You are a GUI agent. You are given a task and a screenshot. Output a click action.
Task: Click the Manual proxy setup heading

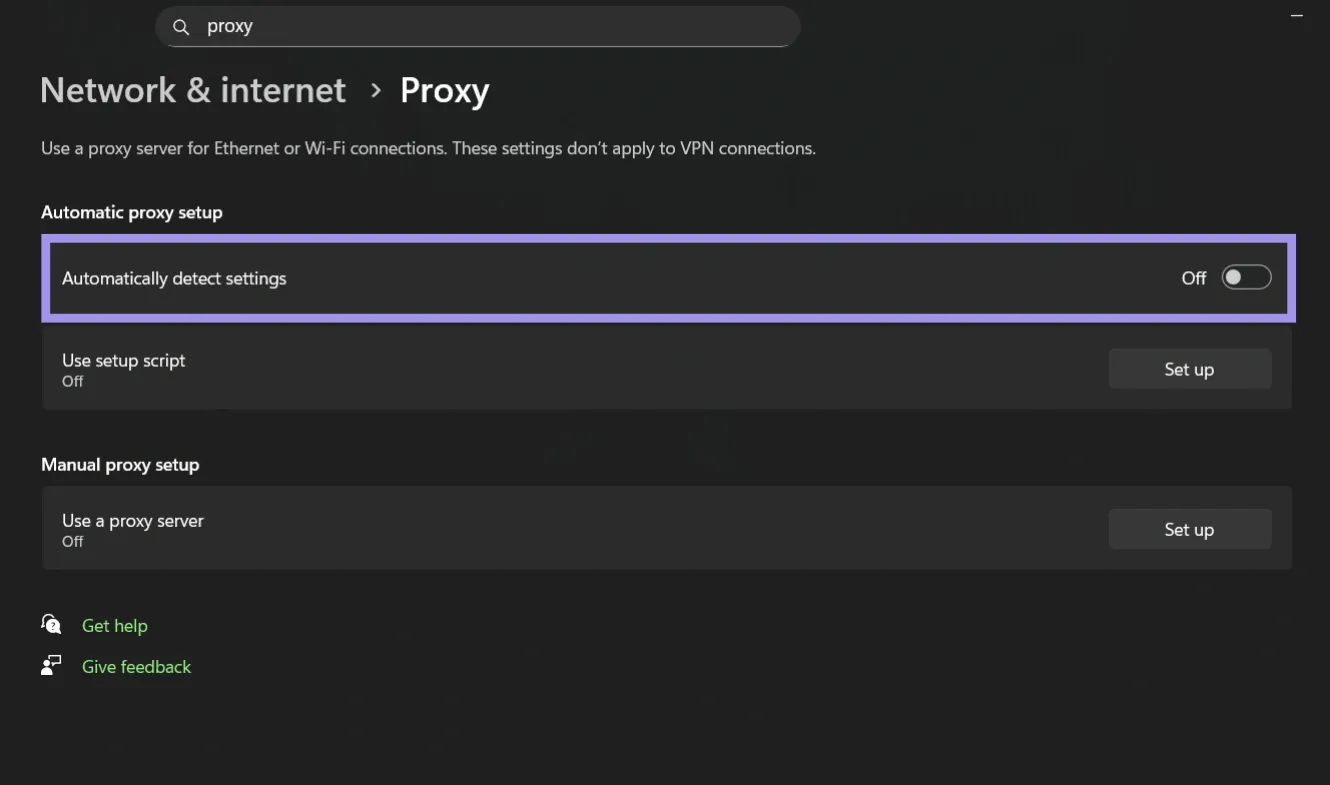click(x=120, y=464)
